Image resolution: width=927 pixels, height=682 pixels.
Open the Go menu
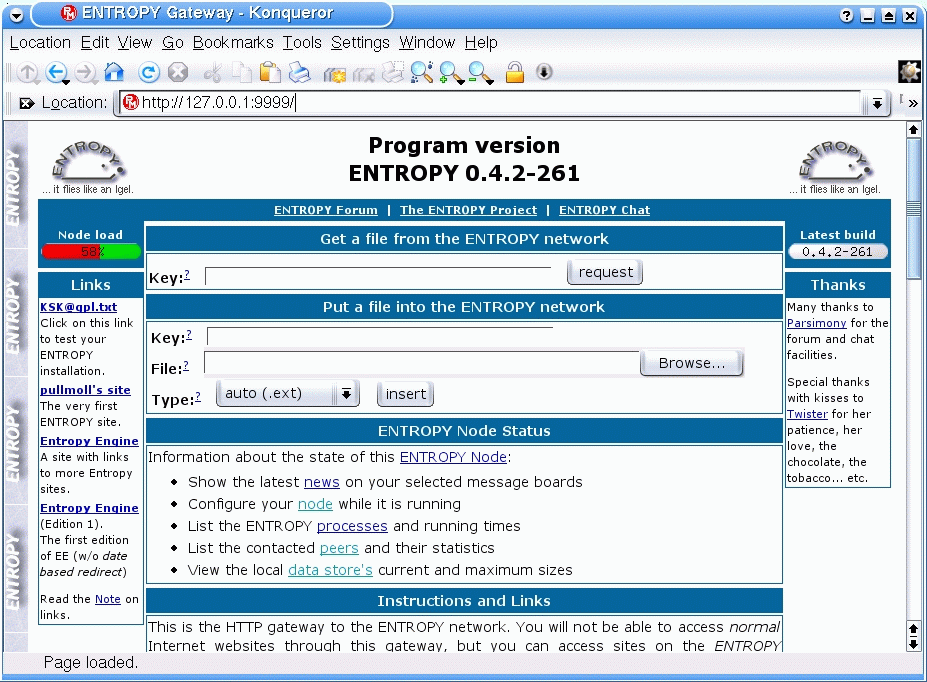[173, 43]
